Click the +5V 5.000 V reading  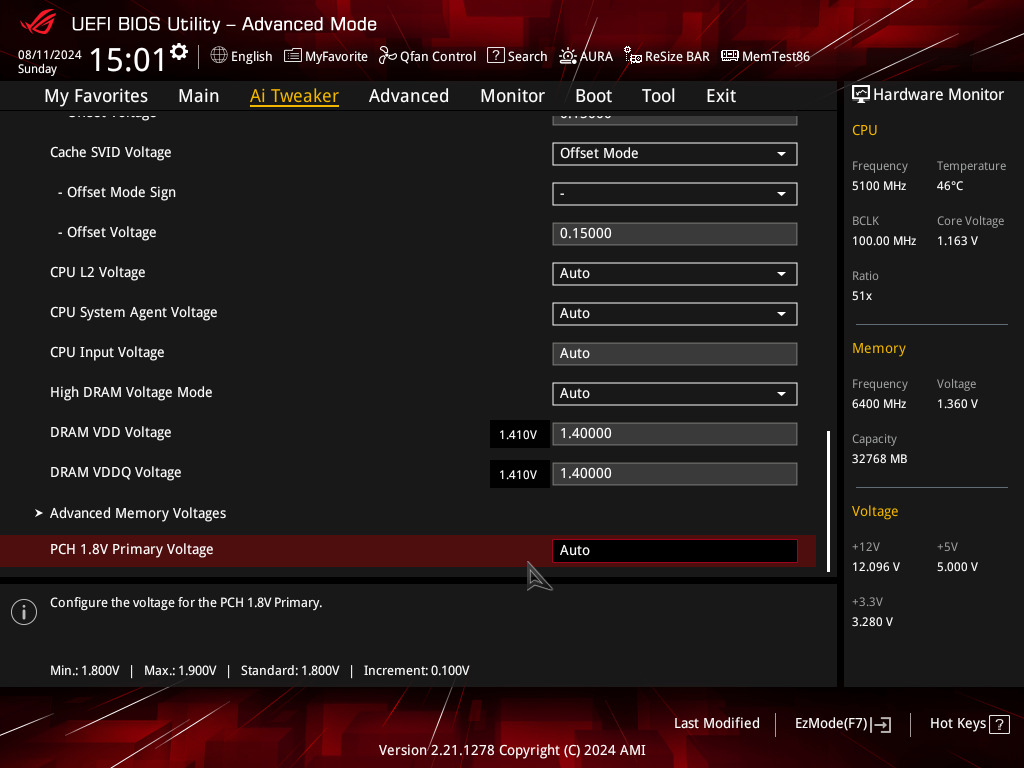point(957,567)
